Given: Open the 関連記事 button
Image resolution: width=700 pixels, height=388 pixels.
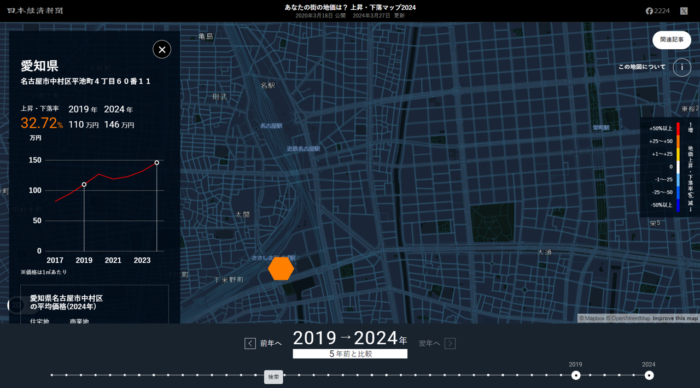Looking at the screenshot, I should [671, 40].
